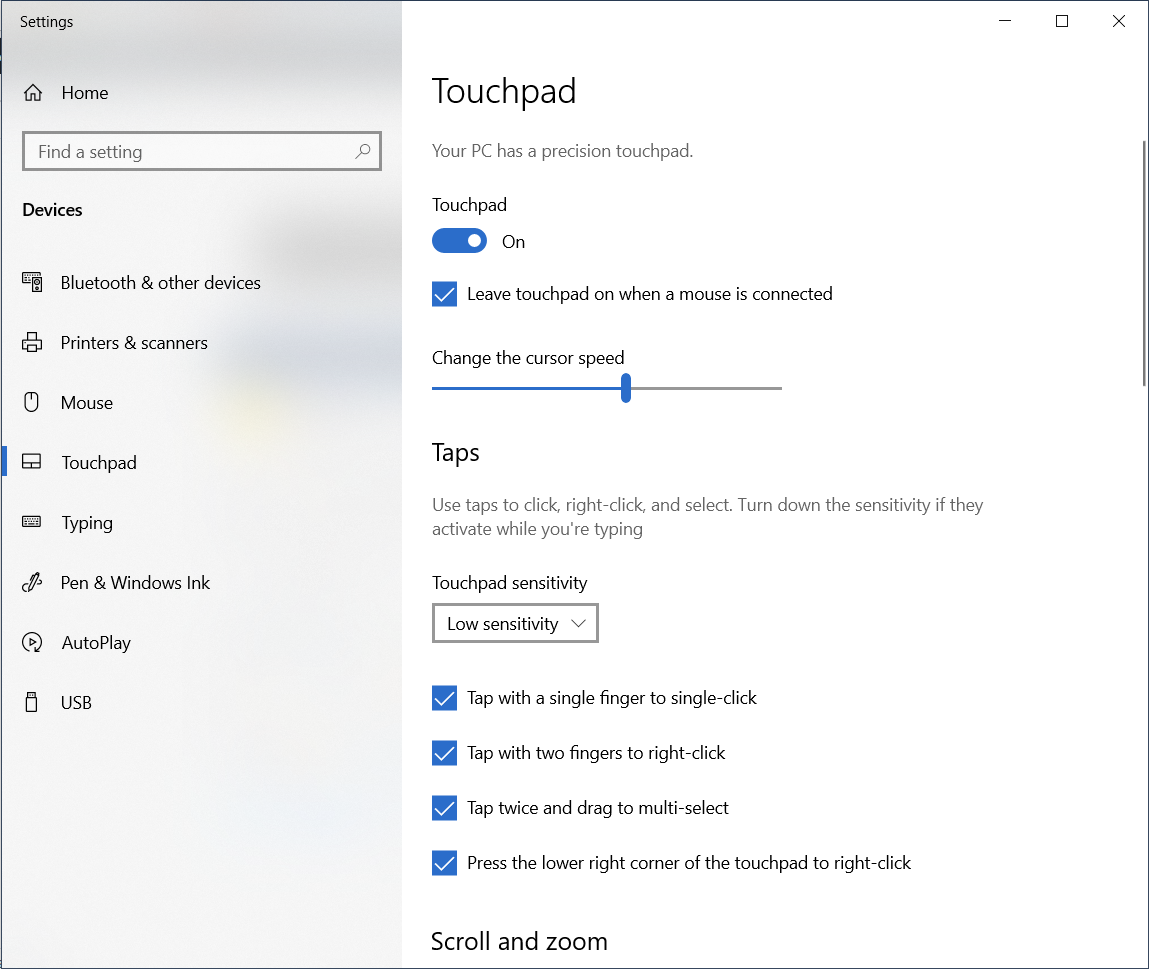Turn off the Touchpad toggle switch
This screenshot has width=1149, height=969.
point(459,241)
